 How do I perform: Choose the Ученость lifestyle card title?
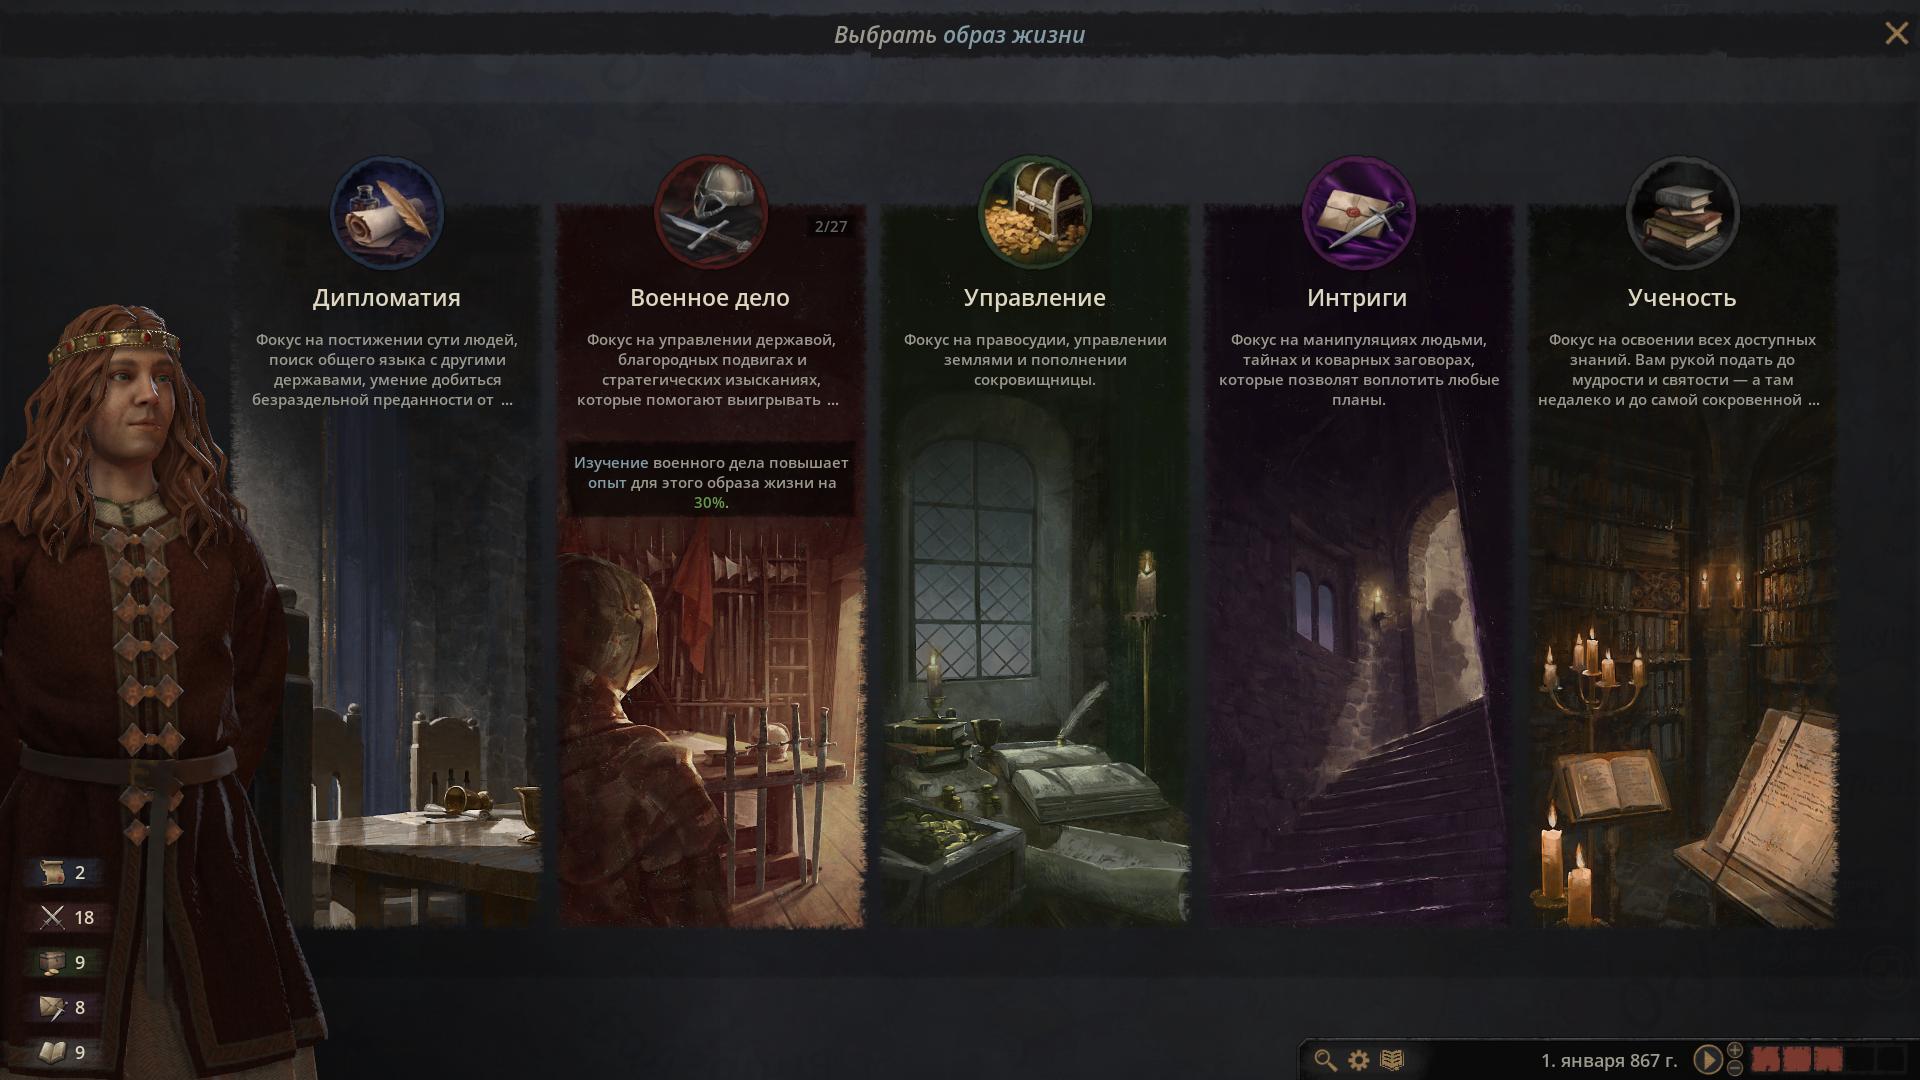(x=1682, y=298)
